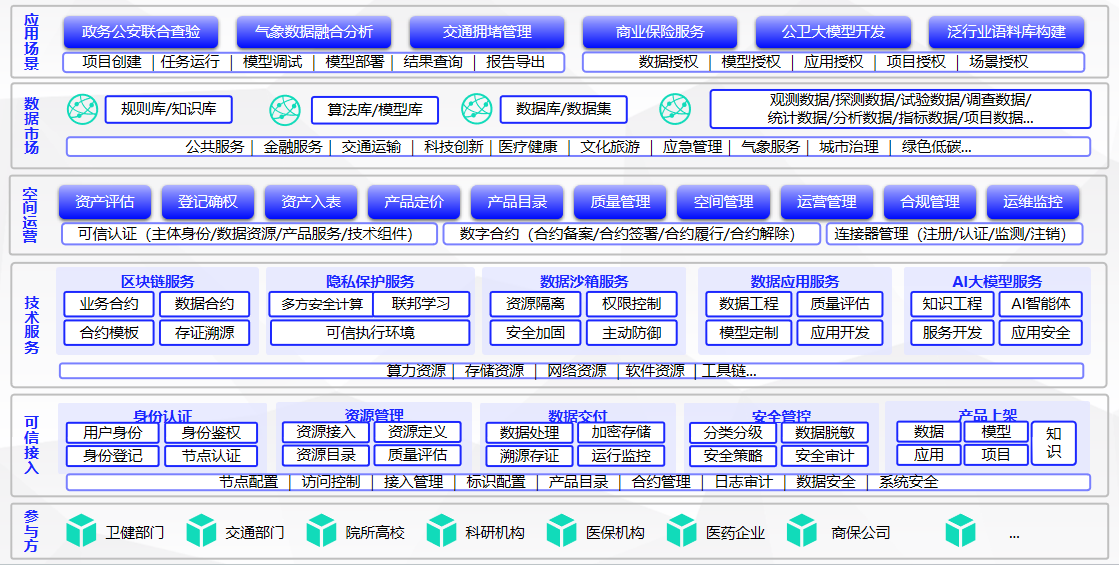The height and width of the screenshot is (565, 1119).
Task: Click the cube icon next to 院所高校
Action: 321,531
